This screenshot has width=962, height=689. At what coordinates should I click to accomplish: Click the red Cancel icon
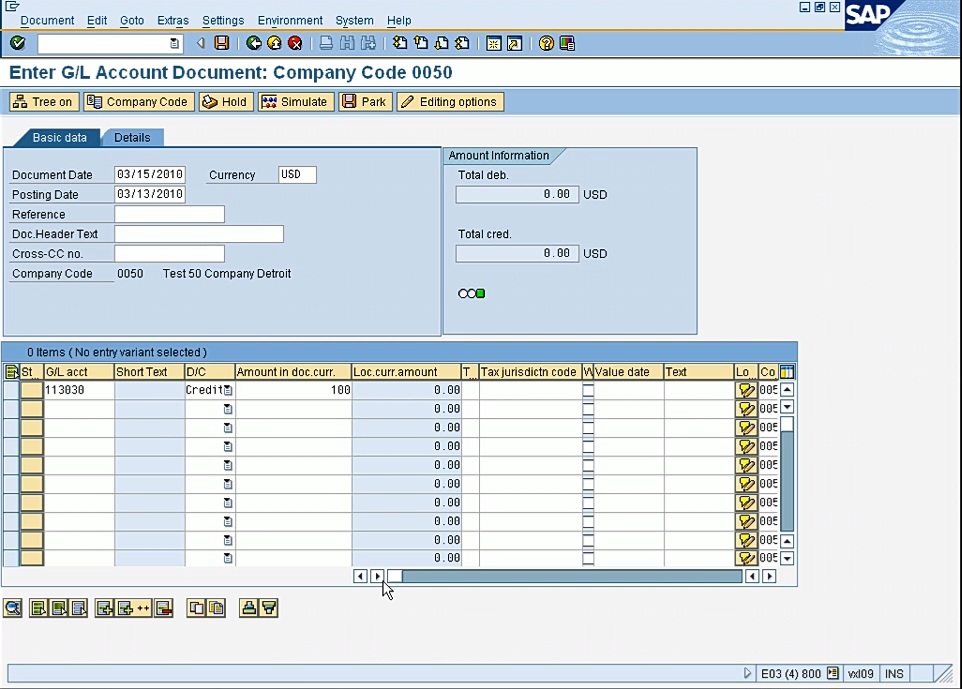tap(295, 43)
